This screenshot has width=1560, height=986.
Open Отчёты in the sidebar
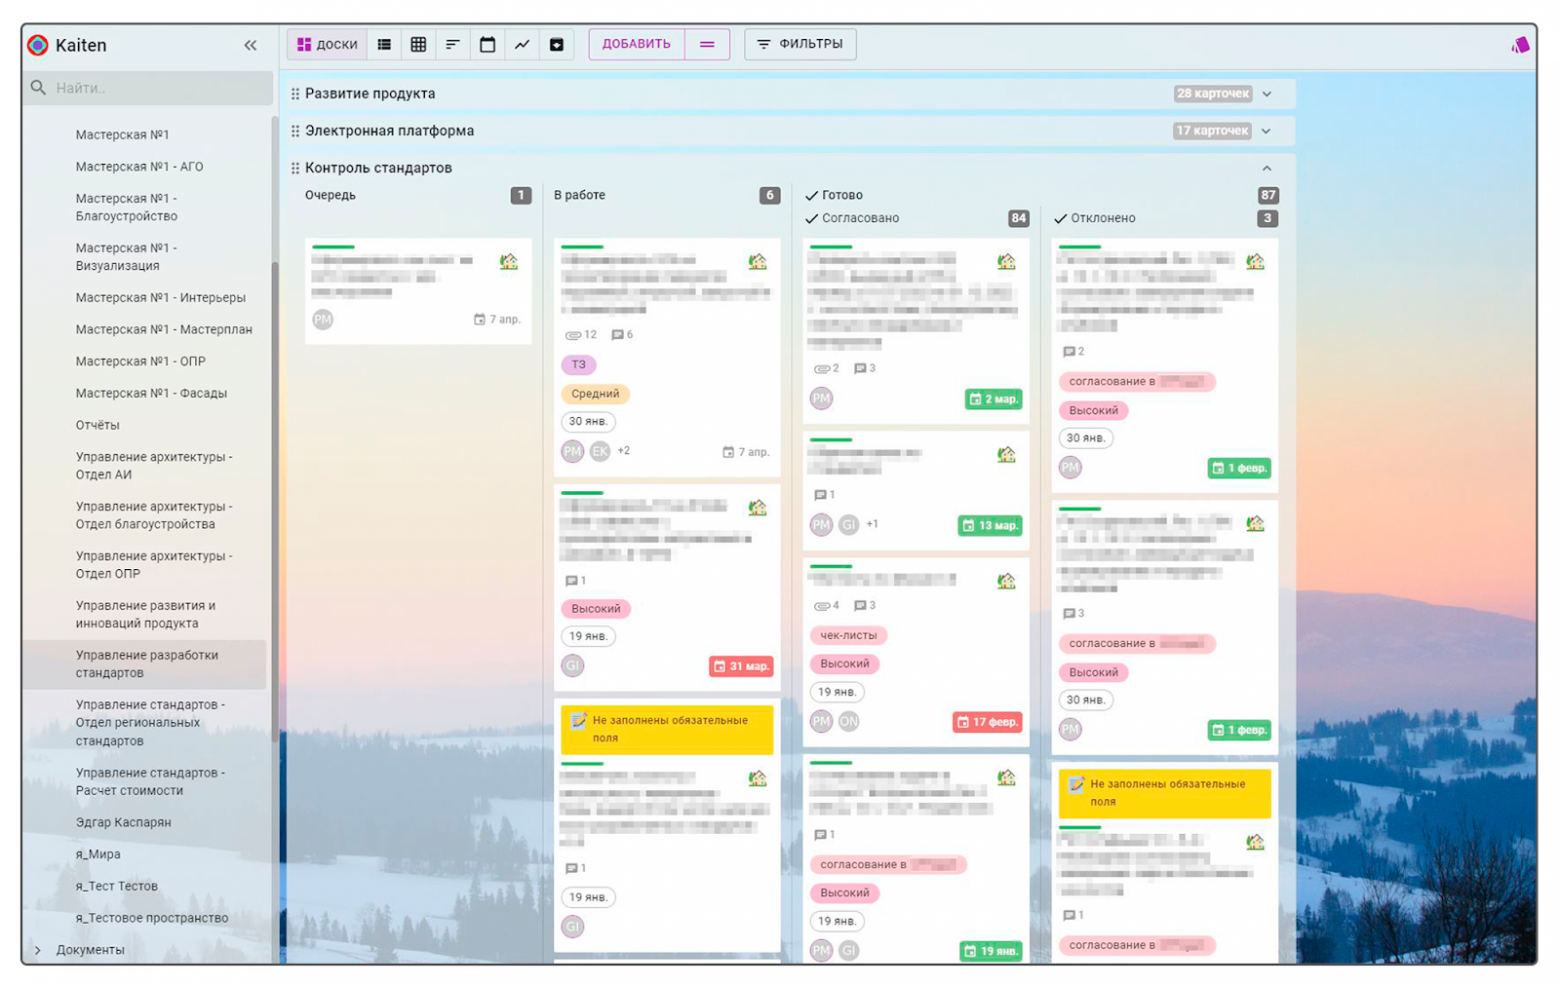[x=97, y=425]
